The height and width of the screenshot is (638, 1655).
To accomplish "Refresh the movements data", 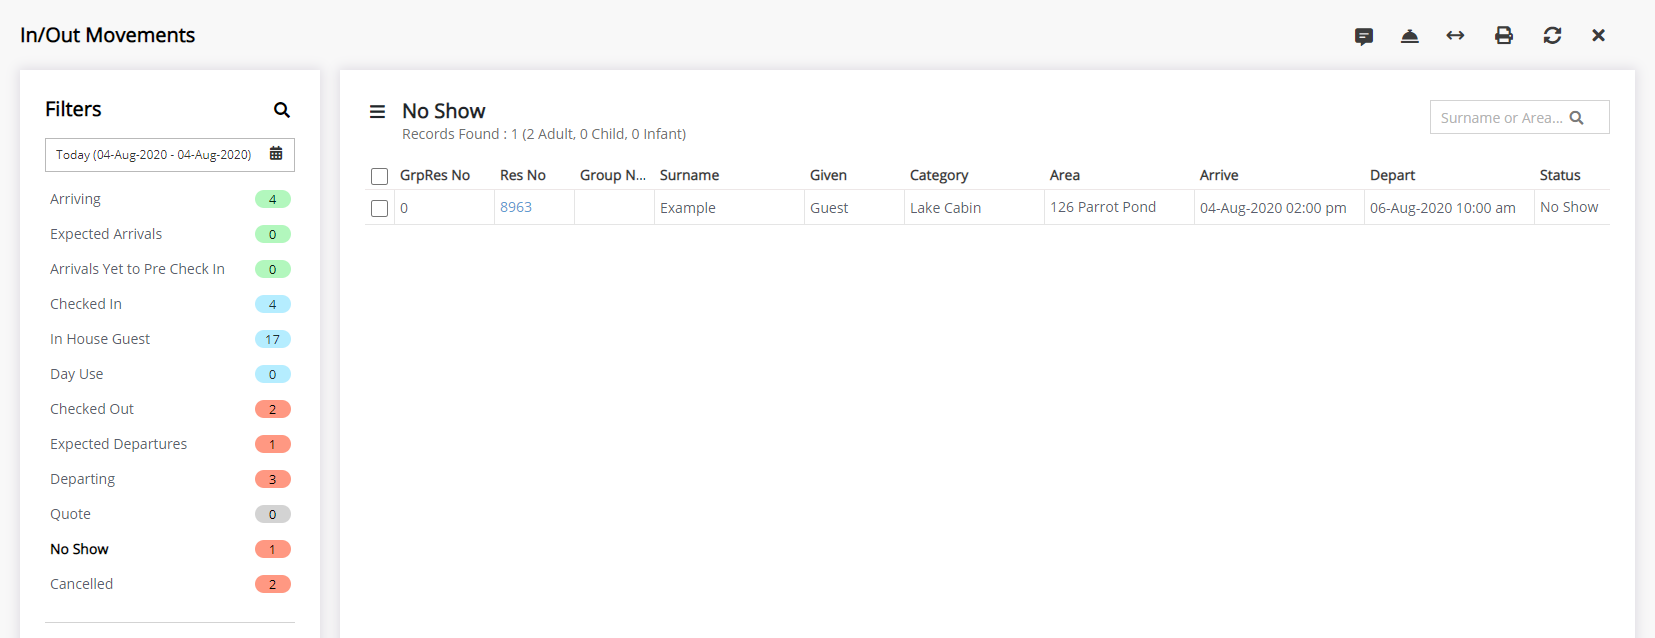I will pyautogui.click(x=1552, y=36).
